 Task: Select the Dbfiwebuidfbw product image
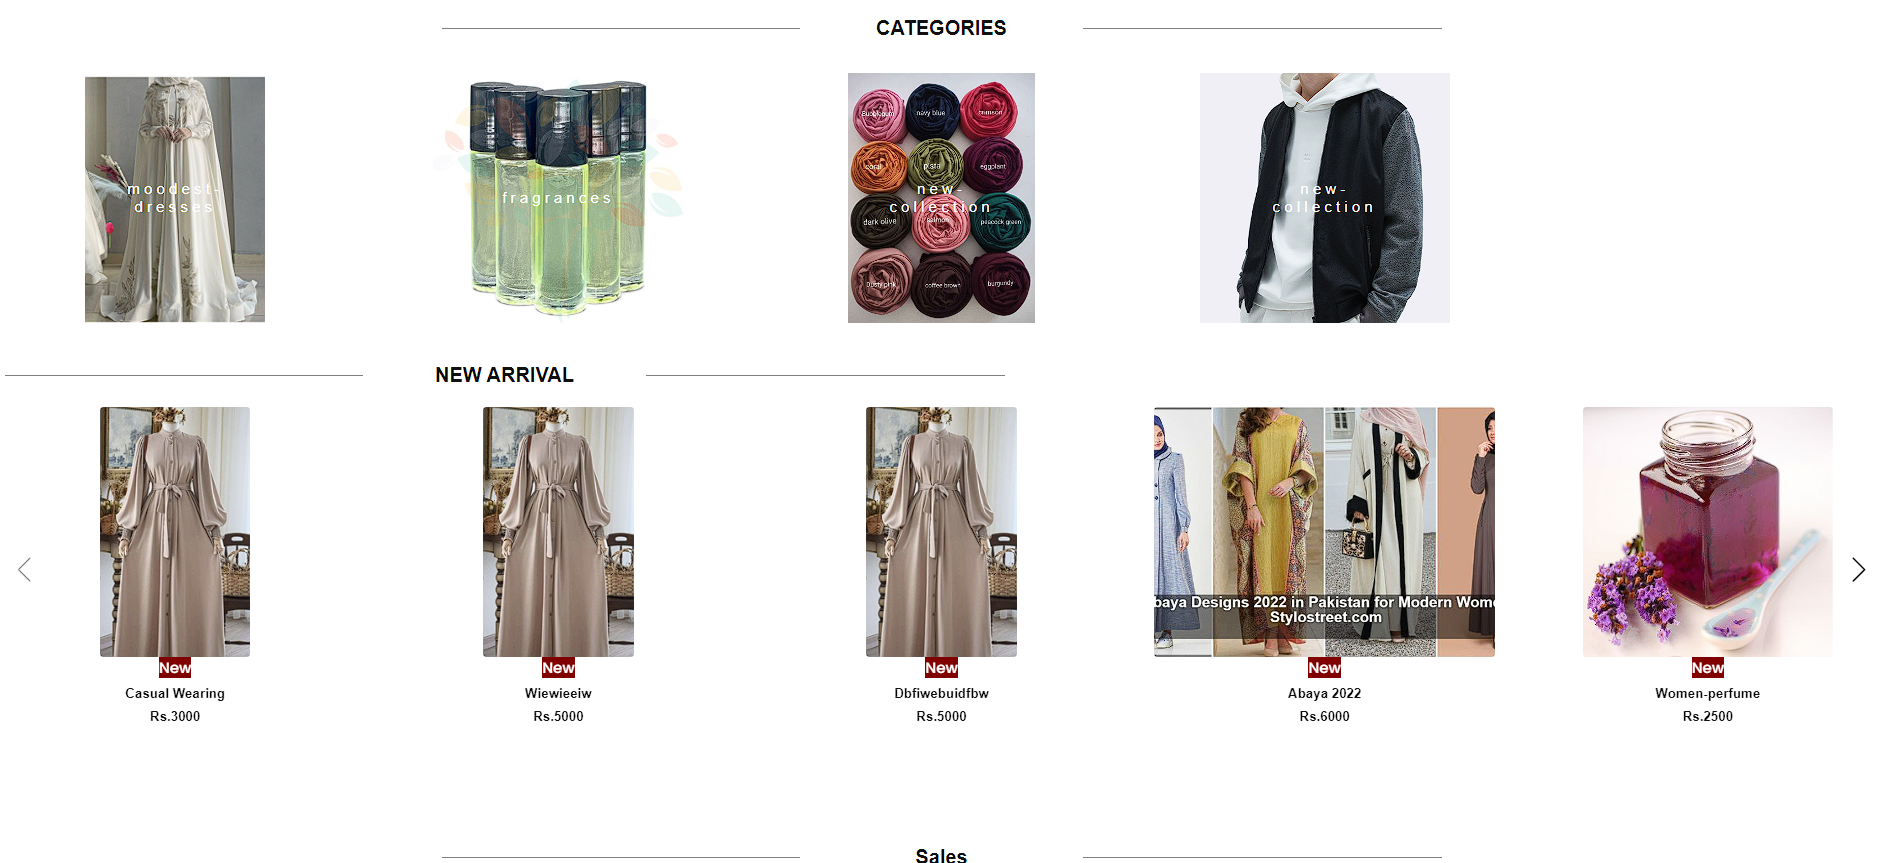click(941, 532)
